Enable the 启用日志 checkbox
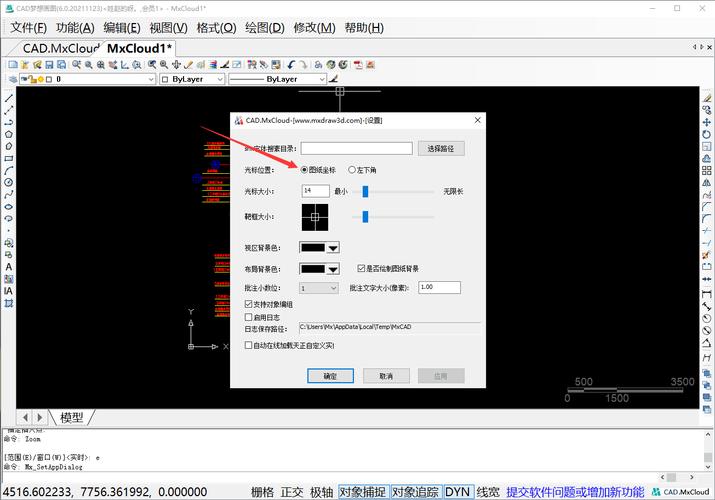The width and height of the screenshot is (715, 500). point(250,316)
